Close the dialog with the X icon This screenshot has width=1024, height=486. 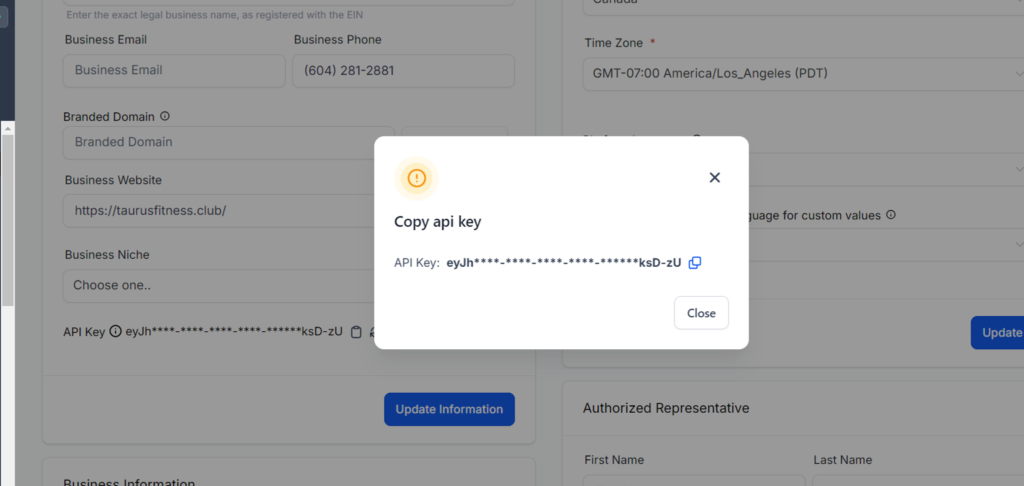click(x=714, y=177)
